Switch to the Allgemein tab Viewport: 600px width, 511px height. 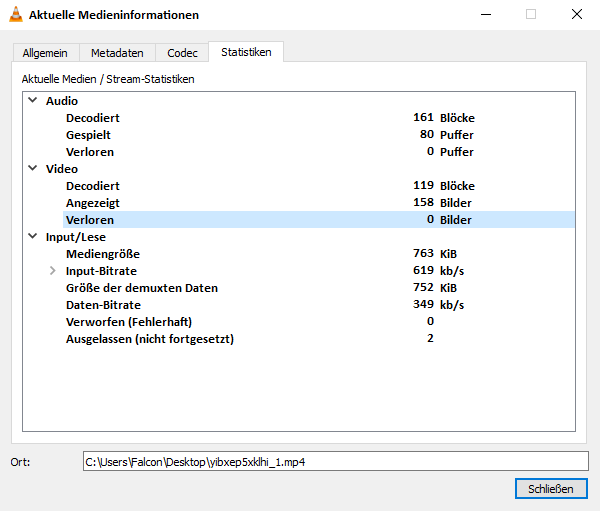46,53
